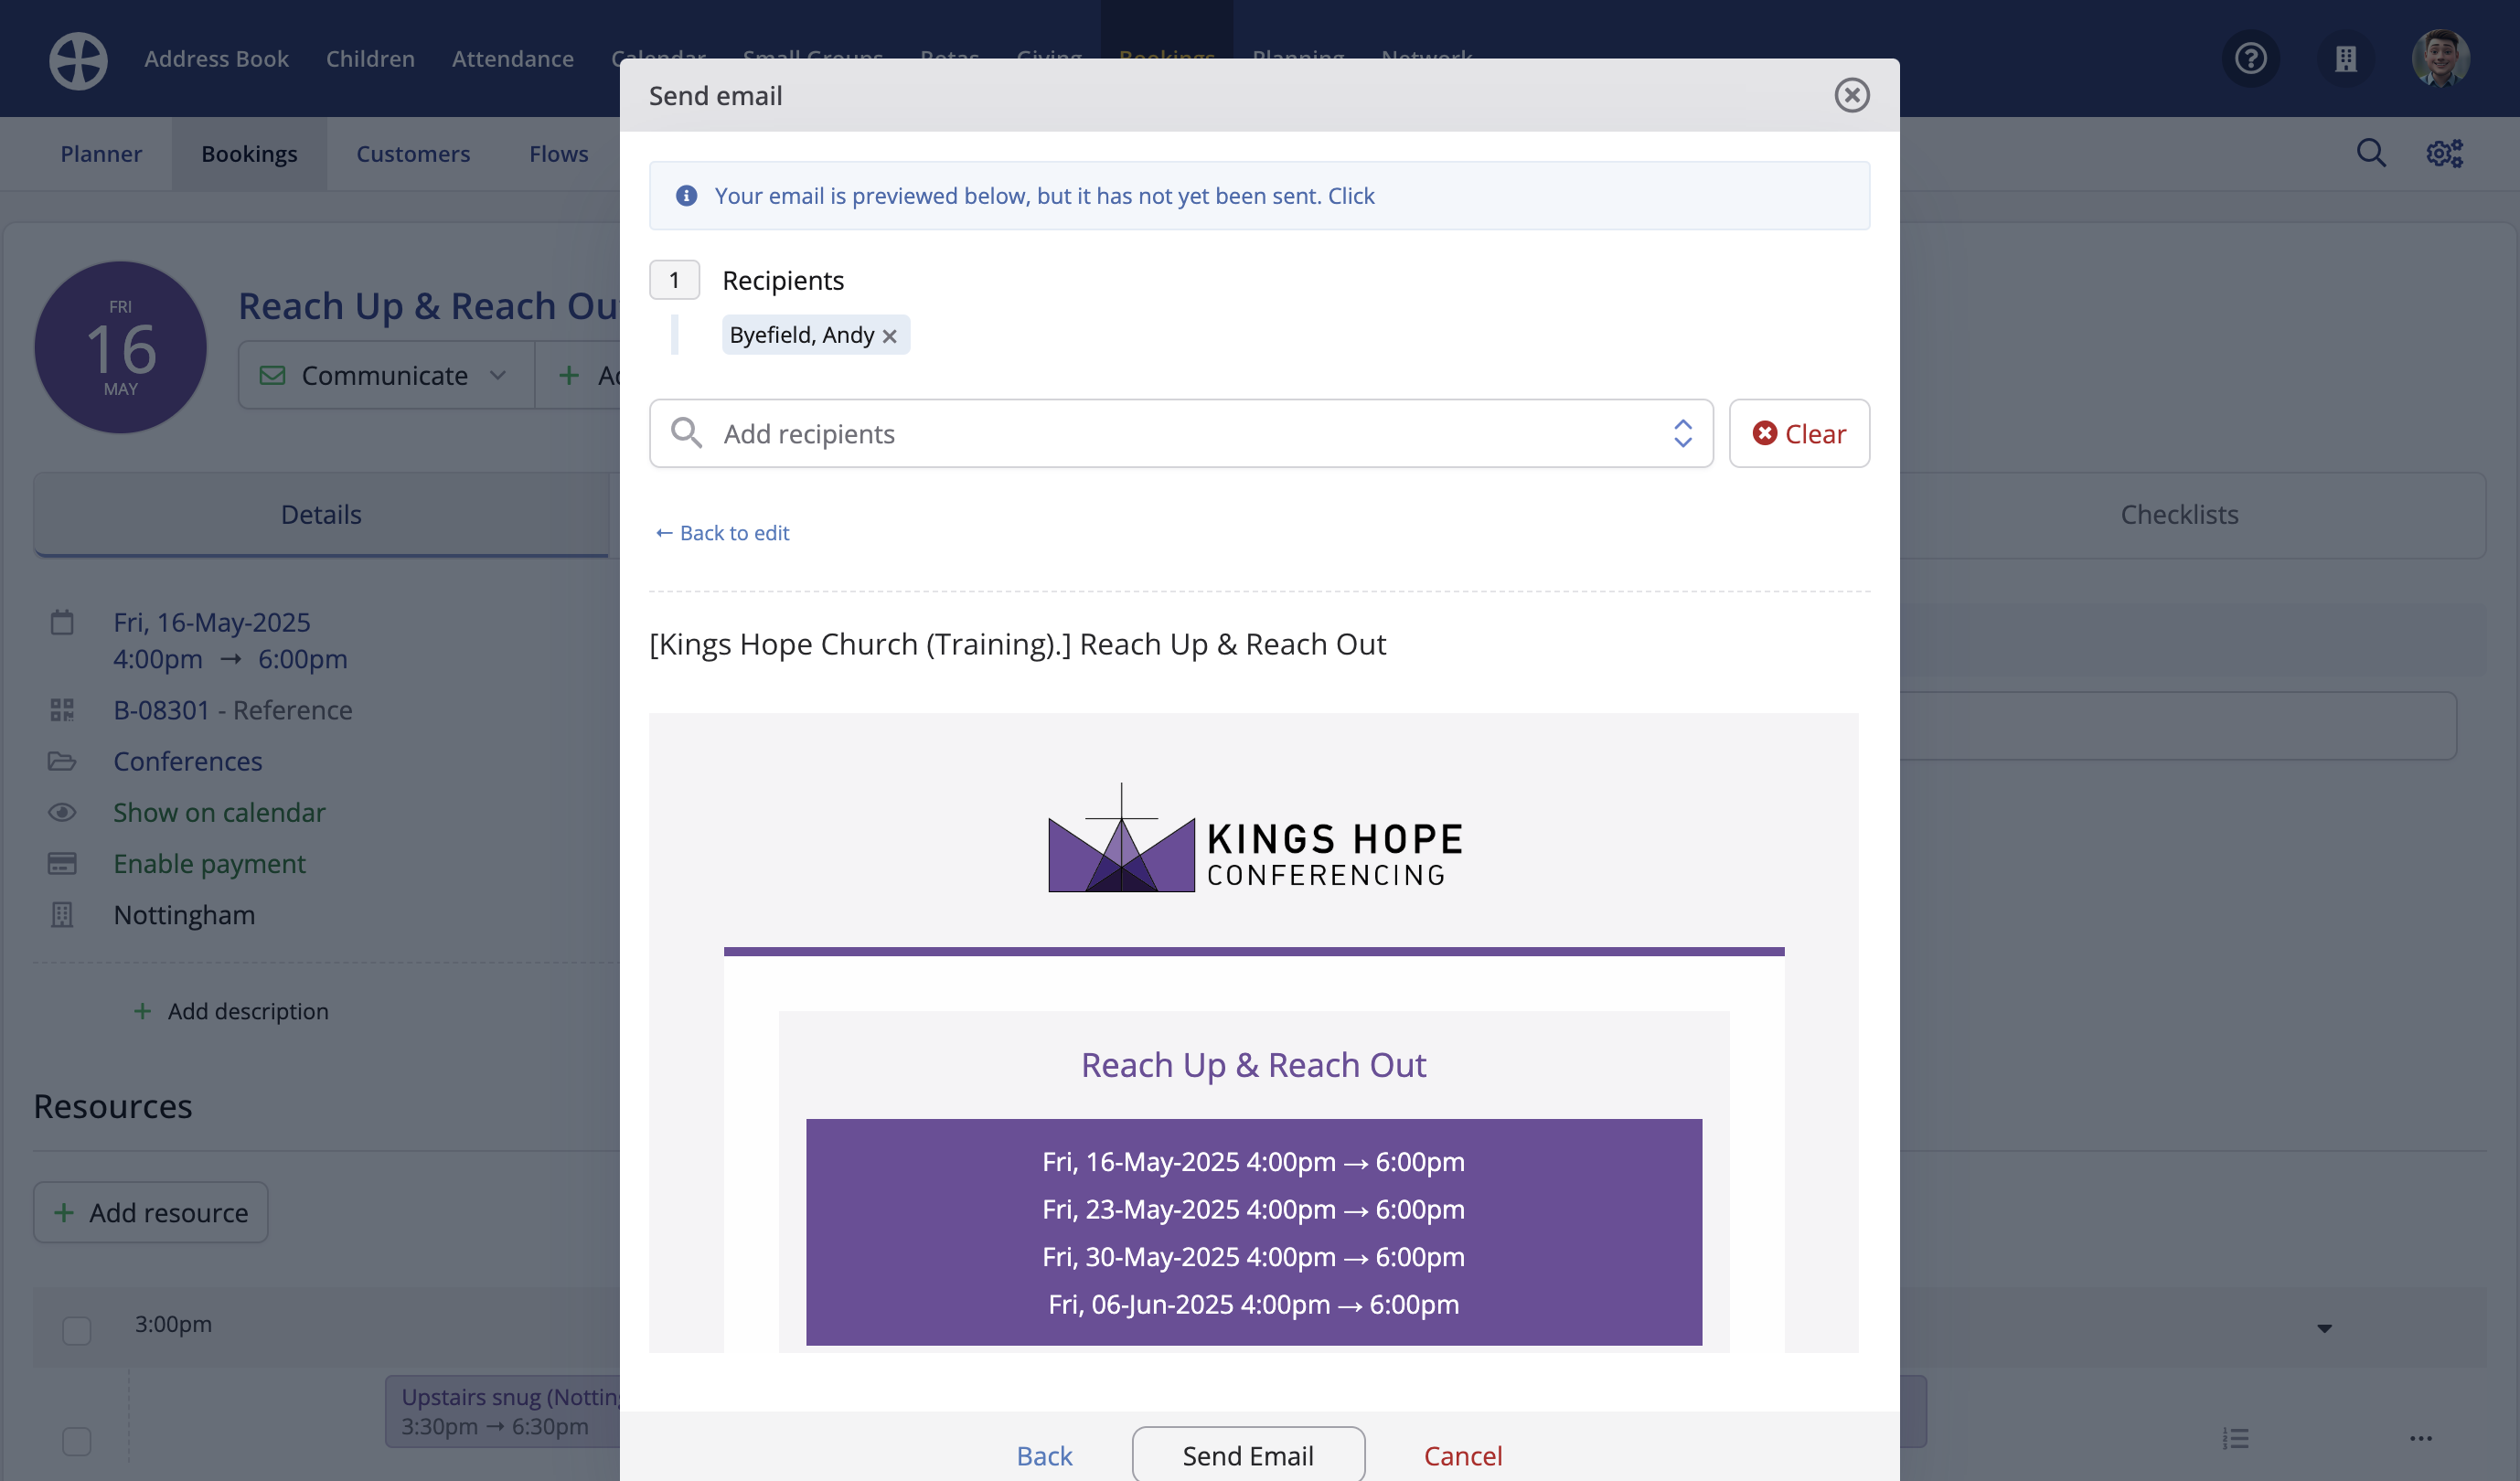2520x1481 pixels.
Task: Go Back to edit the email
Action: tap(722, 533)
